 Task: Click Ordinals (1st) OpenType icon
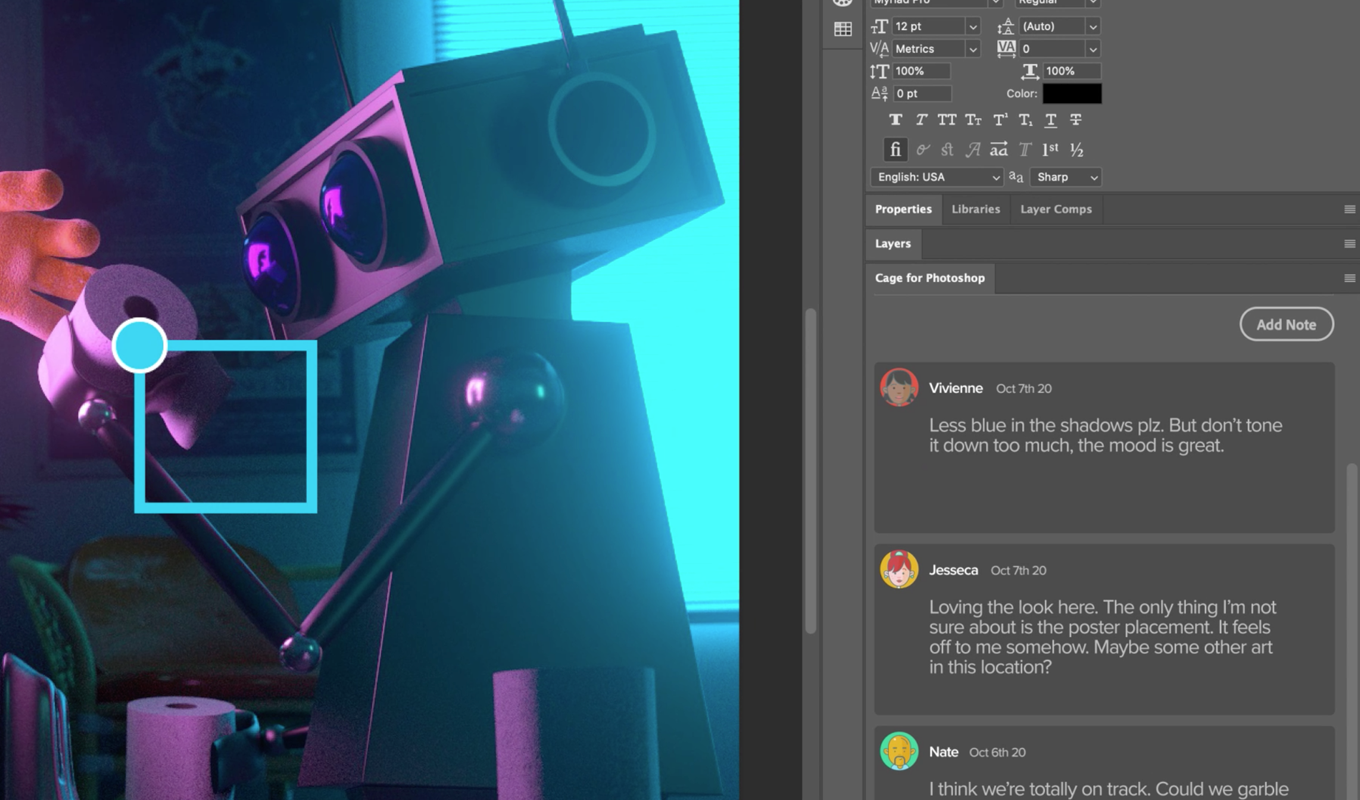pyautogui.click(x=1050, y=150)
